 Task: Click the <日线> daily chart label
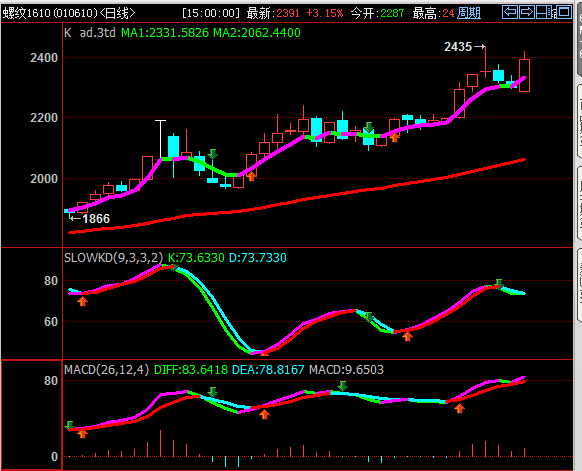tap(118, 13)
